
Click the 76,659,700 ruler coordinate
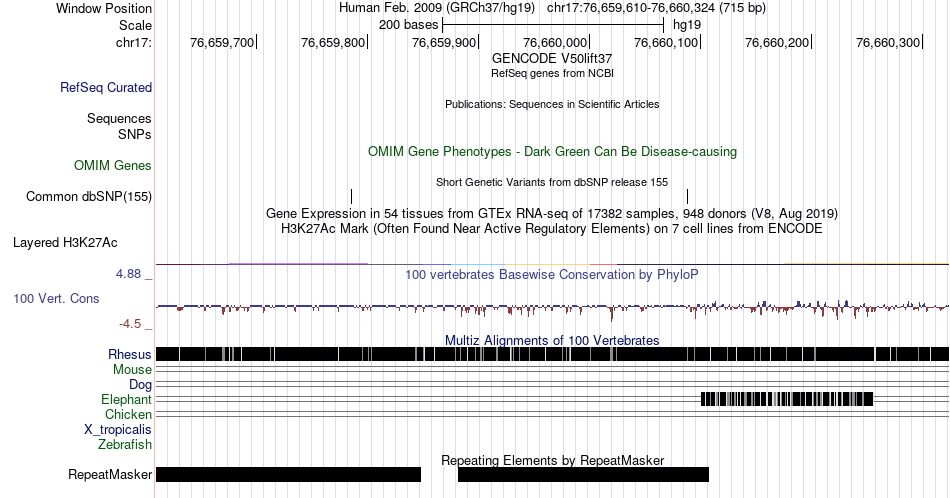coord(222,42)
